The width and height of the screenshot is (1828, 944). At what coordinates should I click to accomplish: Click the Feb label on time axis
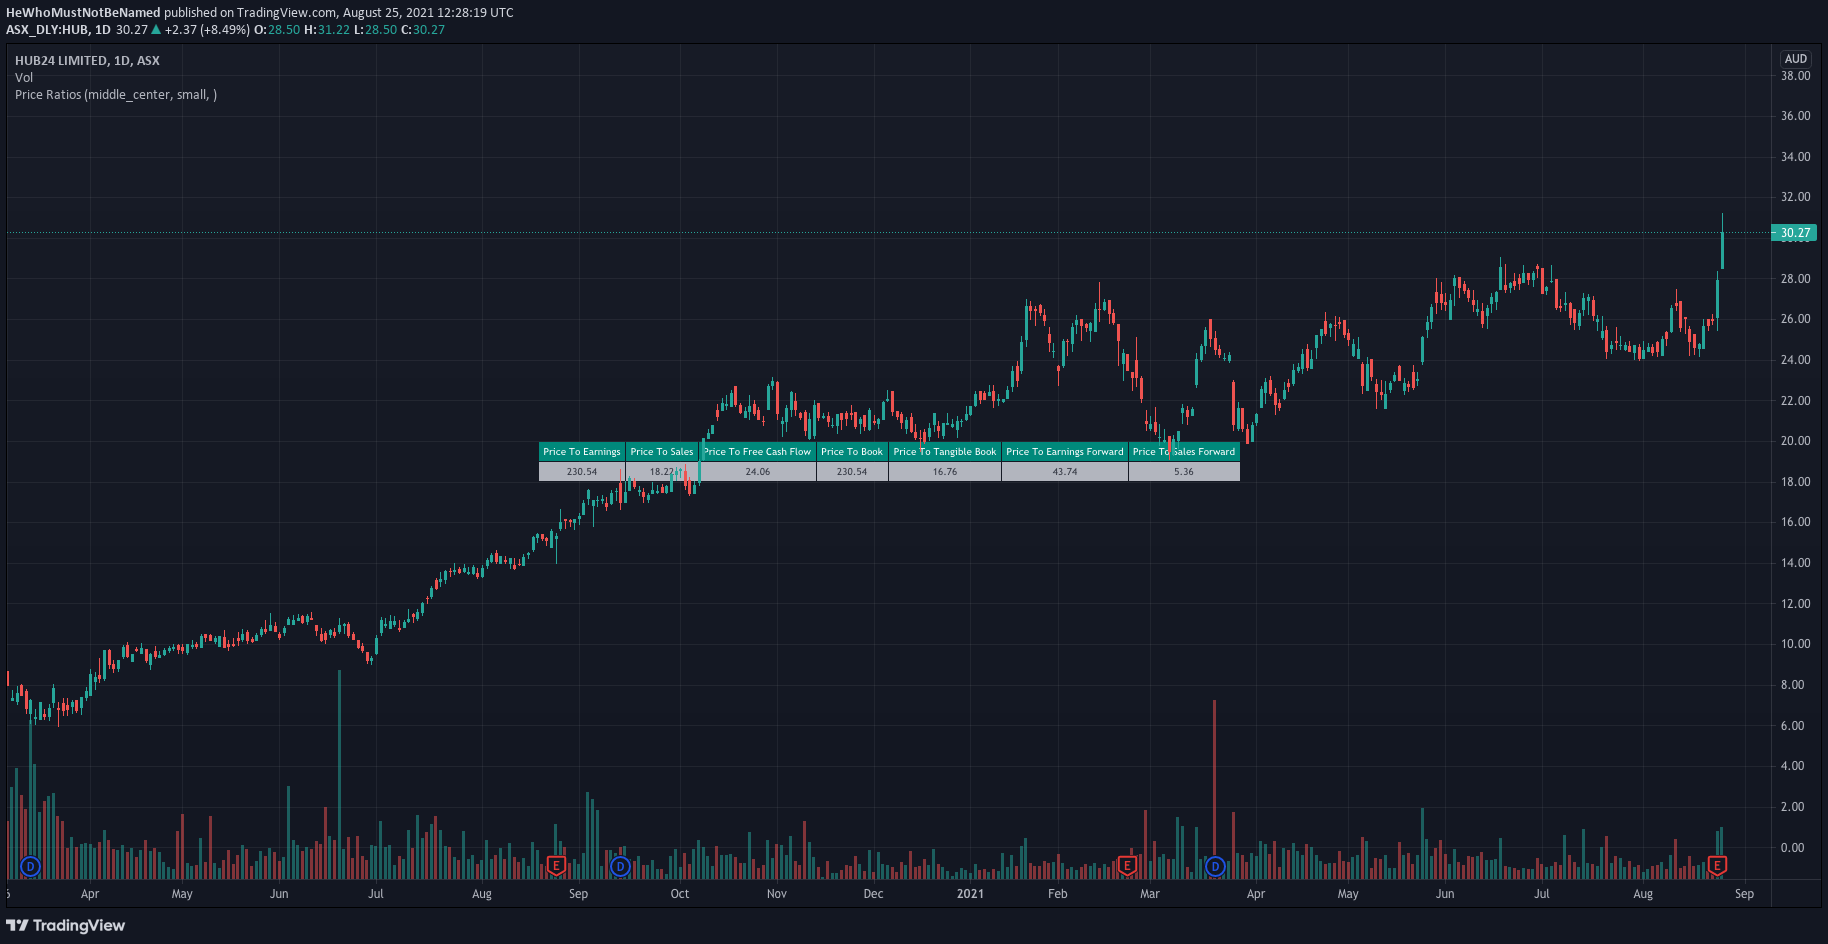coord(1058,894)
